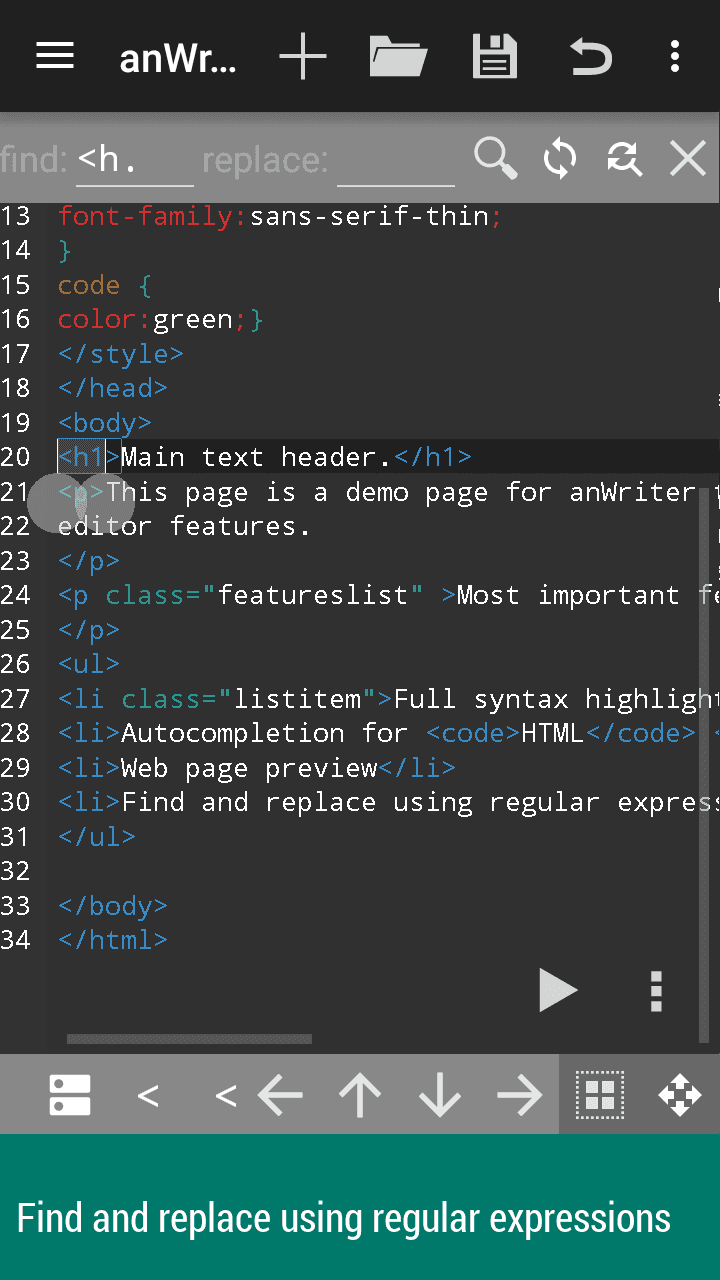This screenshot has height=1280, width=720.
Task: Open the hamburger navigation menu
Action: 55,56
